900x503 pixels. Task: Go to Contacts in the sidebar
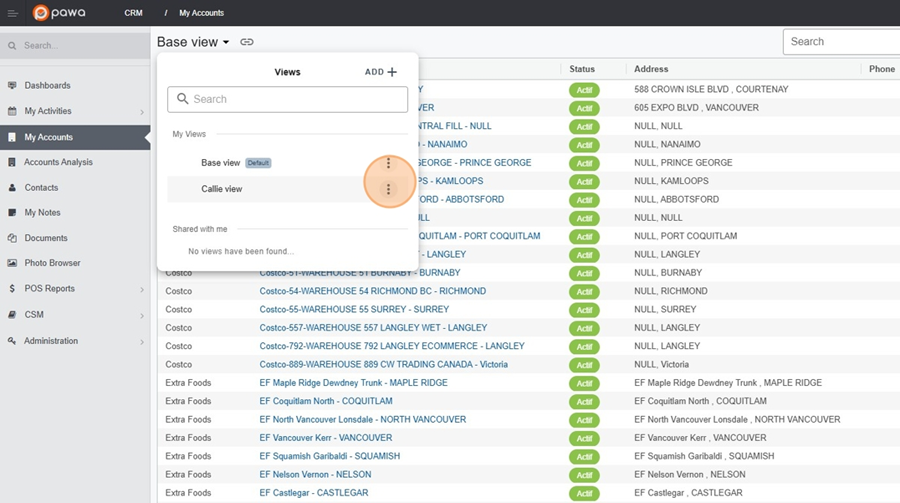[41, 188]
